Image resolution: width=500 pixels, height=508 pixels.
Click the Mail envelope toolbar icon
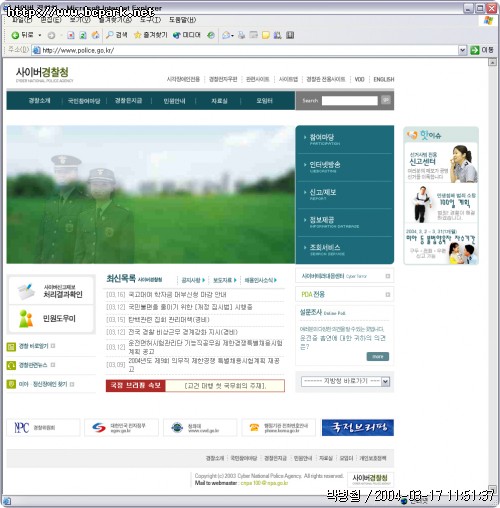point(226,35)
